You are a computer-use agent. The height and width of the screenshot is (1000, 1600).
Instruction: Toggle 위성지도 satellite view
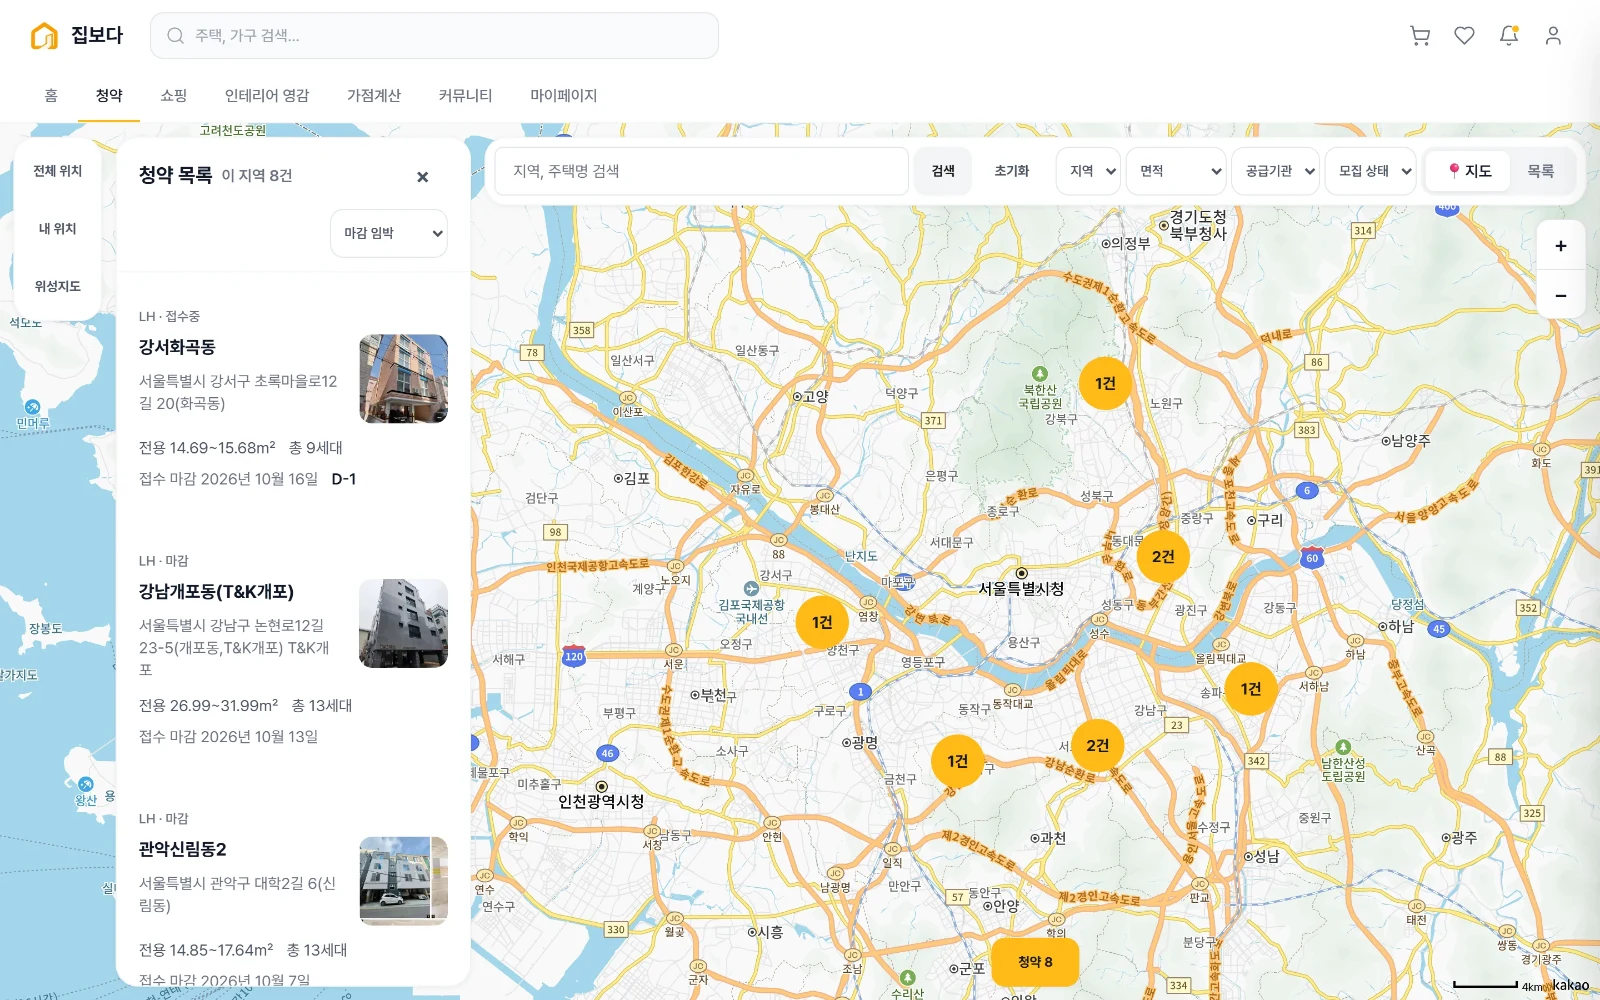[58, 286]
